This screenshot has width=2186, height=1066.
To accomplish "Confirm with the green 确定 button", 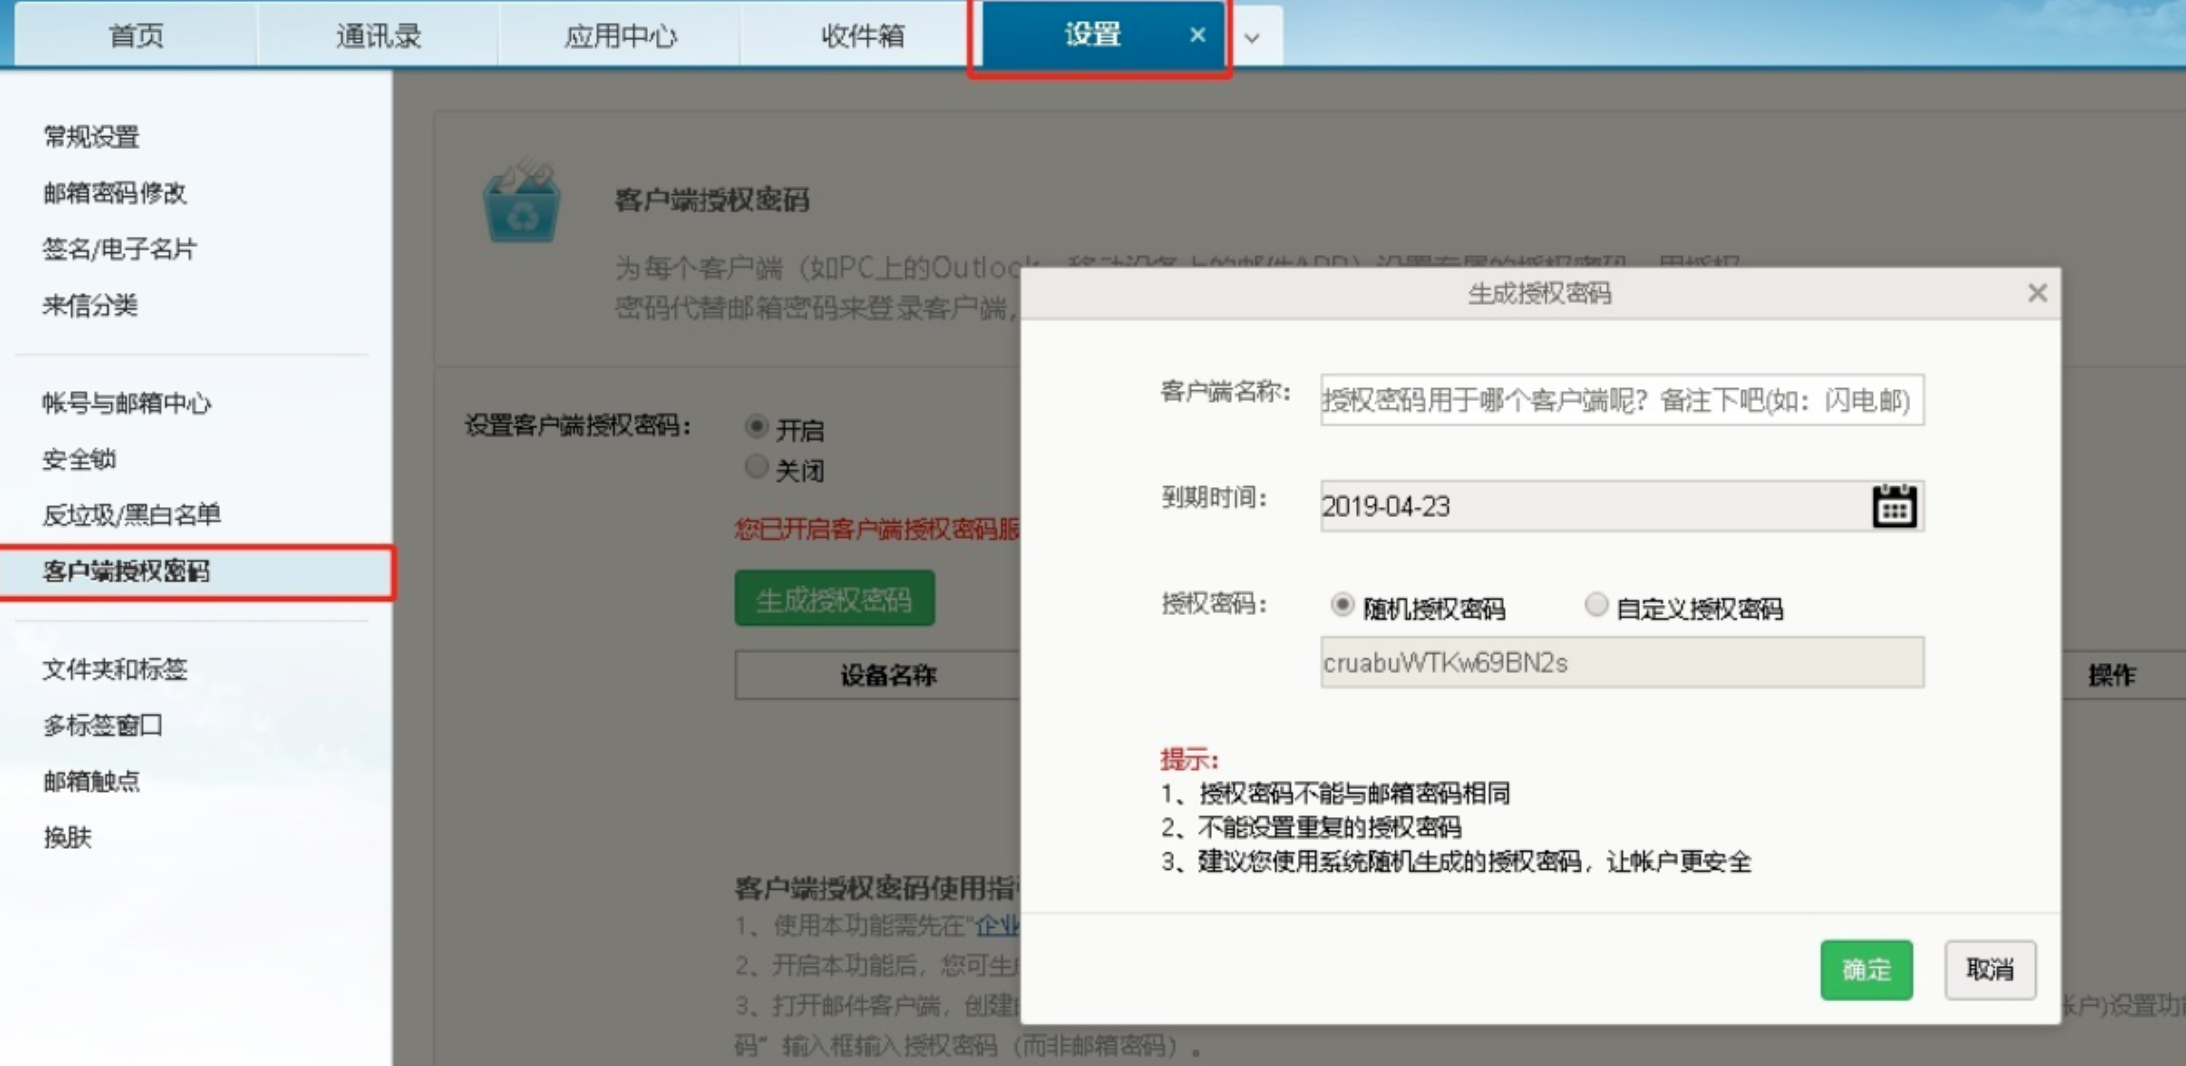I will [1866, 969].
